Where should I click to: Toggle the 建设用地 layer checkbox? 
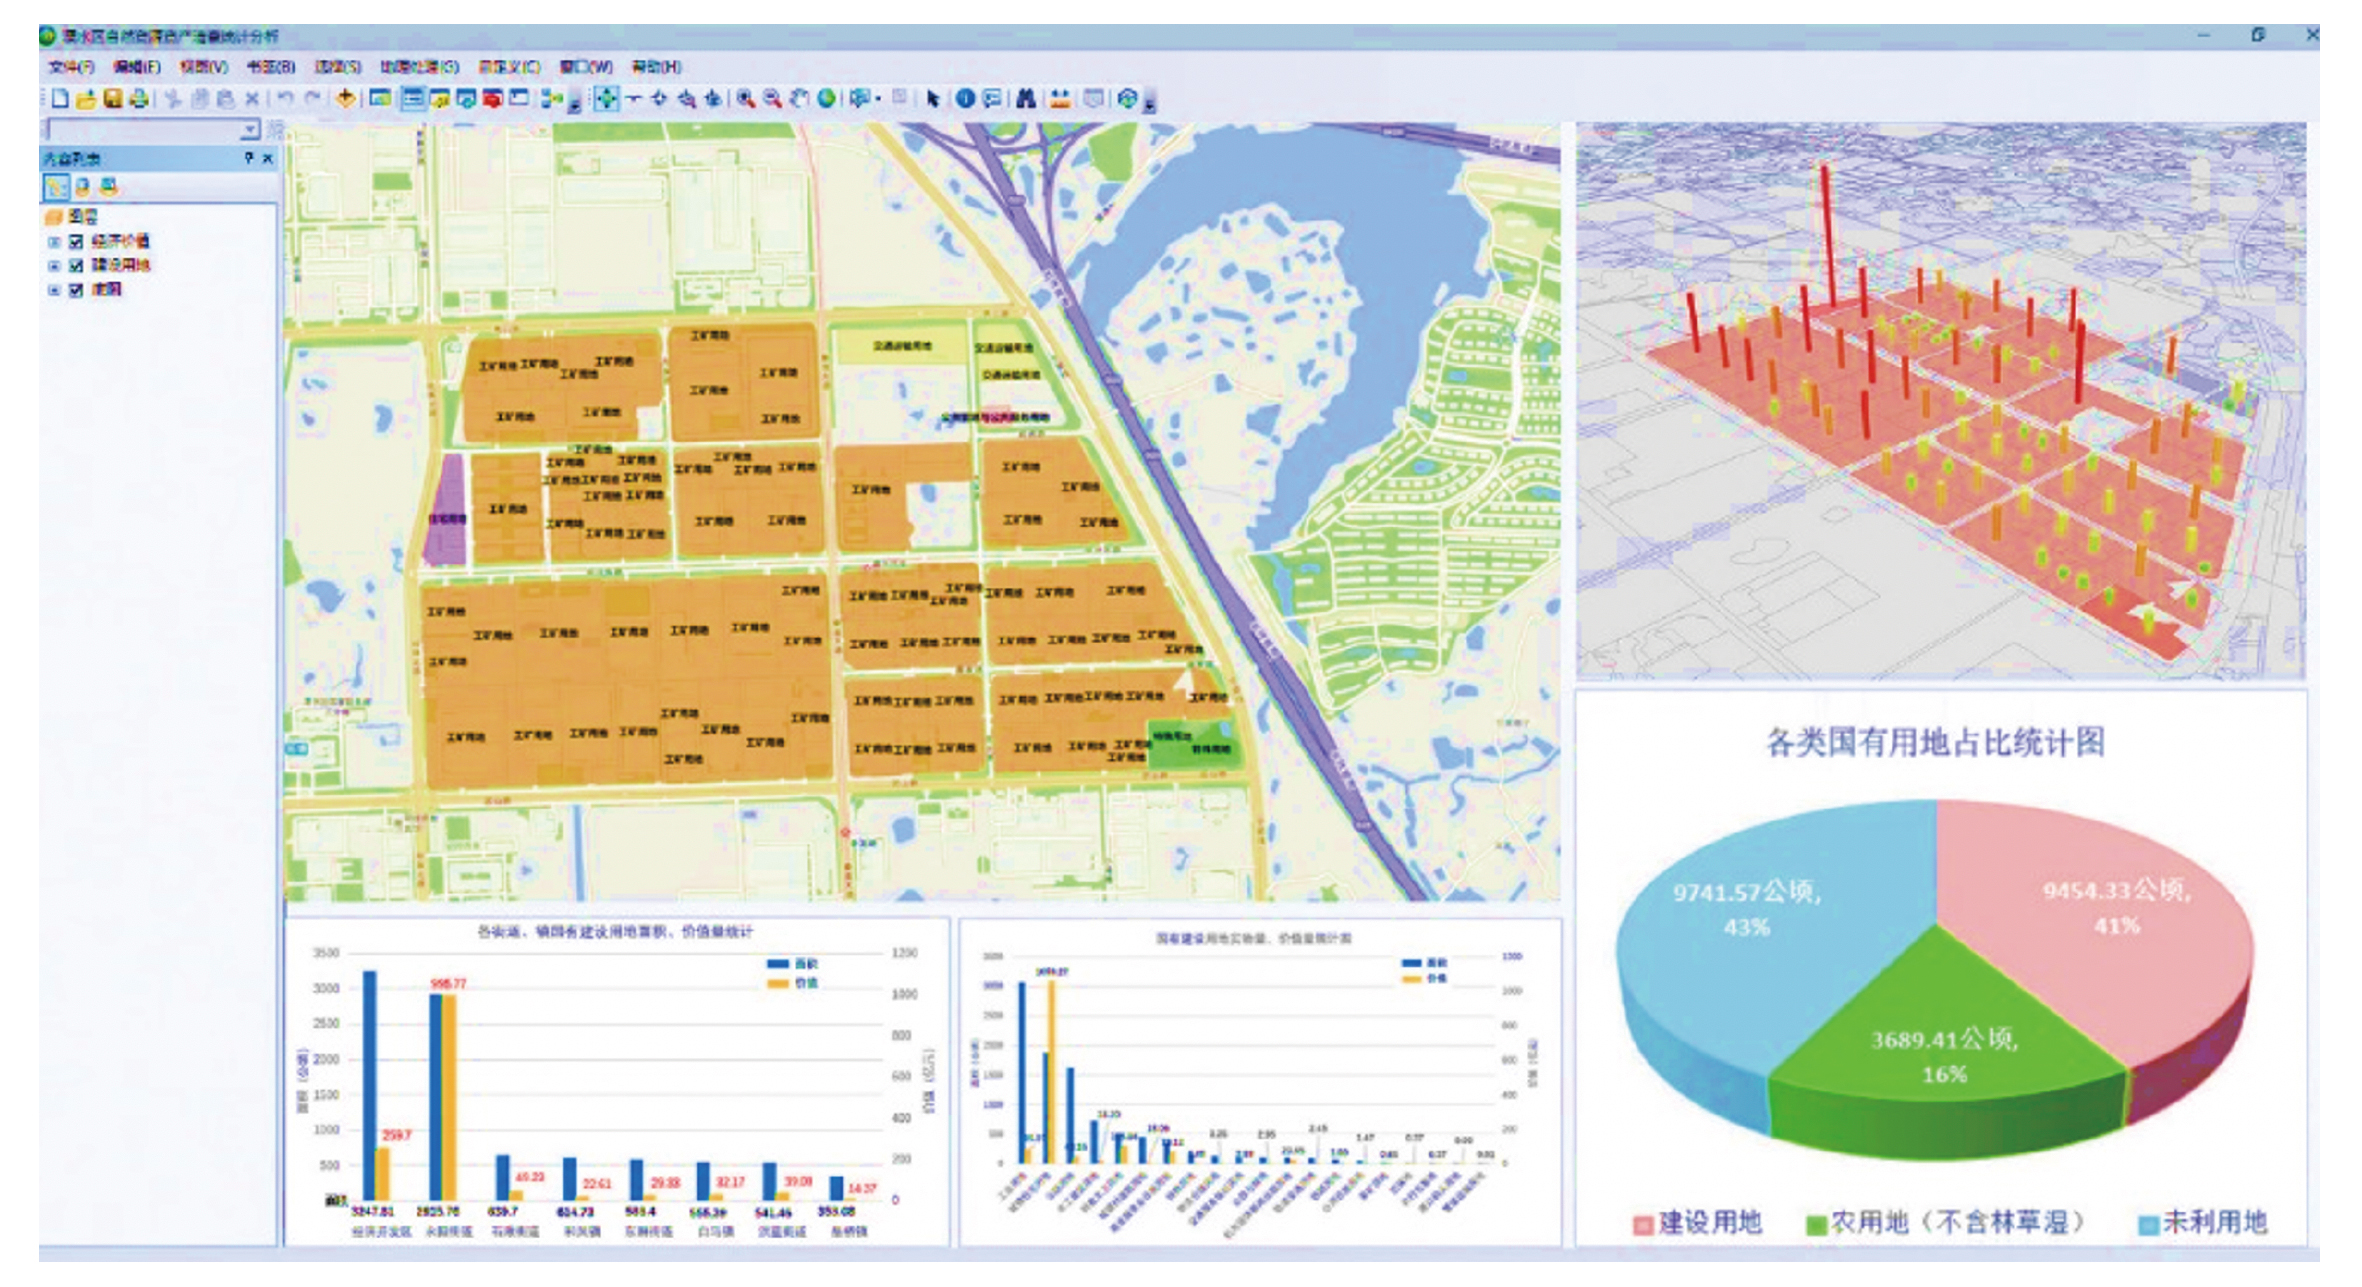(76, 265)
